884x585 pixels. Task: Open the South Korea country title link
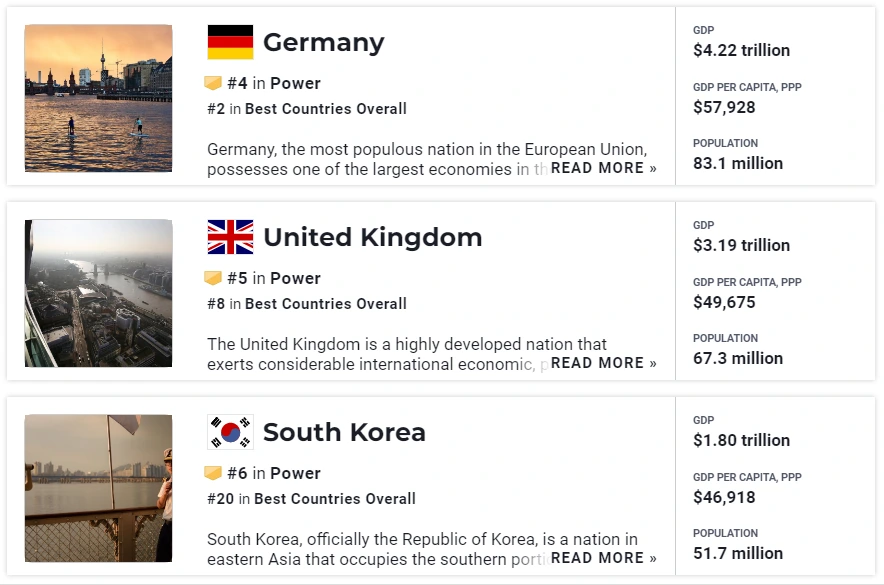(344, 432)
